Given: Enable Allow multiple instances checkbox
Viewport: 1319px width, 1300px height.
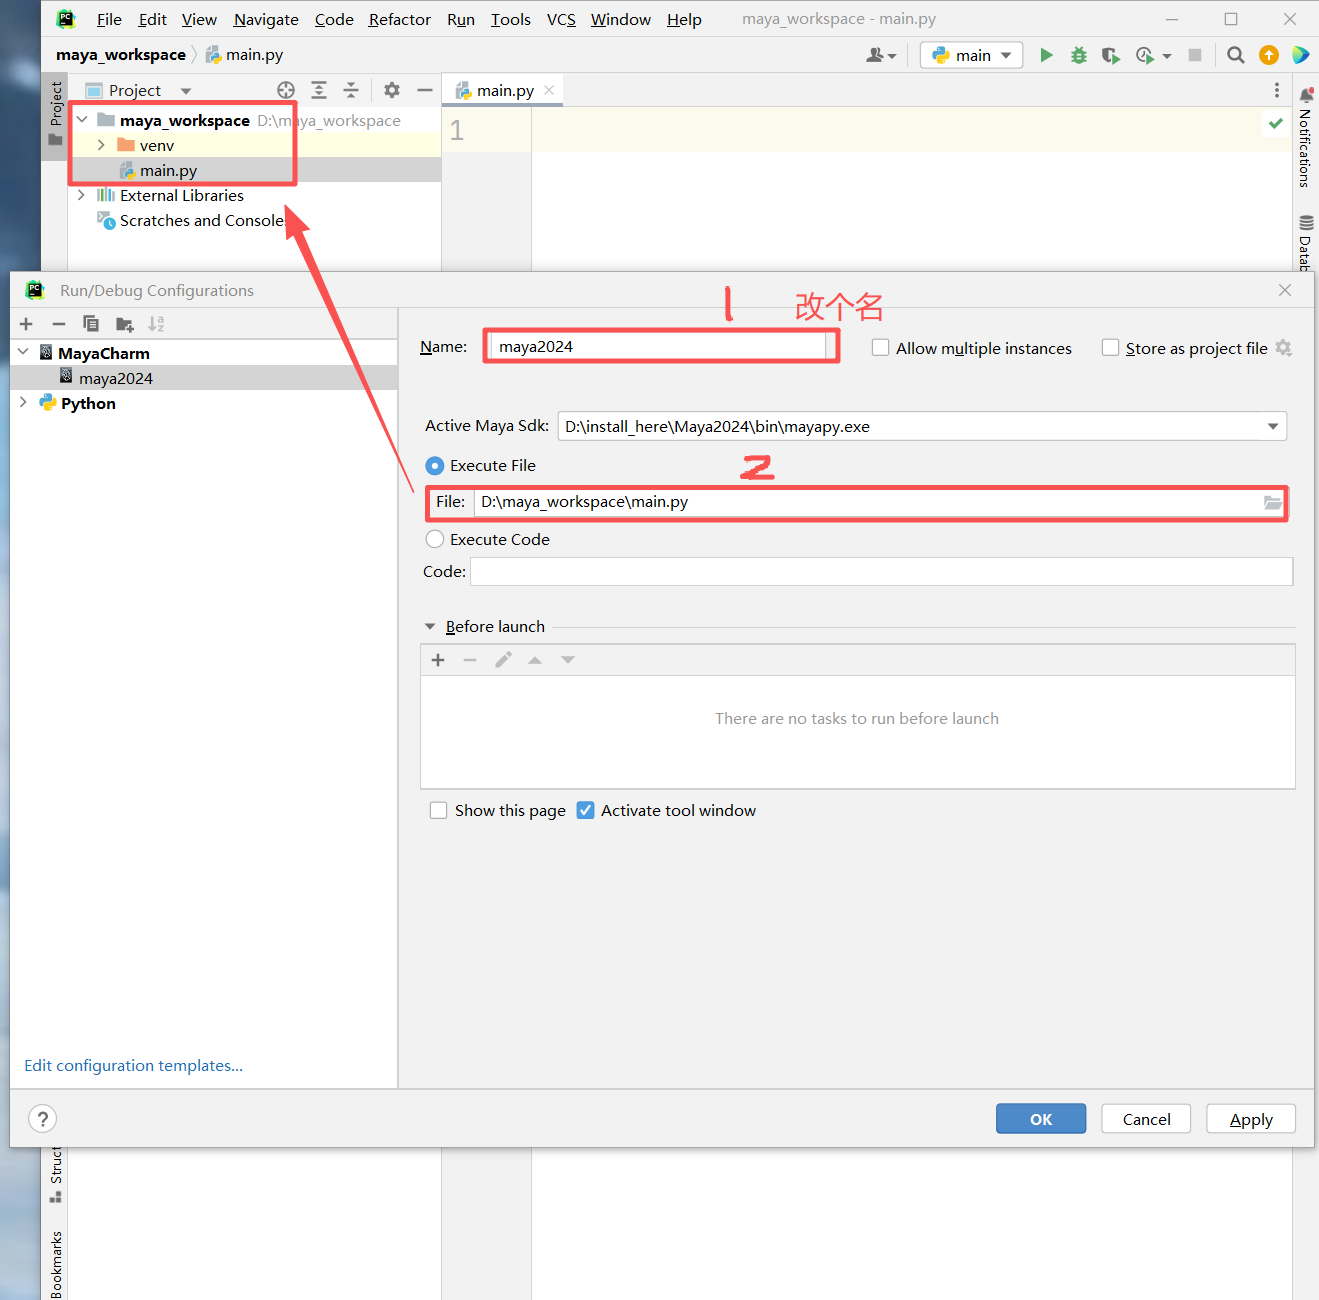Looking at the screenshot, I should pos(880,348).
